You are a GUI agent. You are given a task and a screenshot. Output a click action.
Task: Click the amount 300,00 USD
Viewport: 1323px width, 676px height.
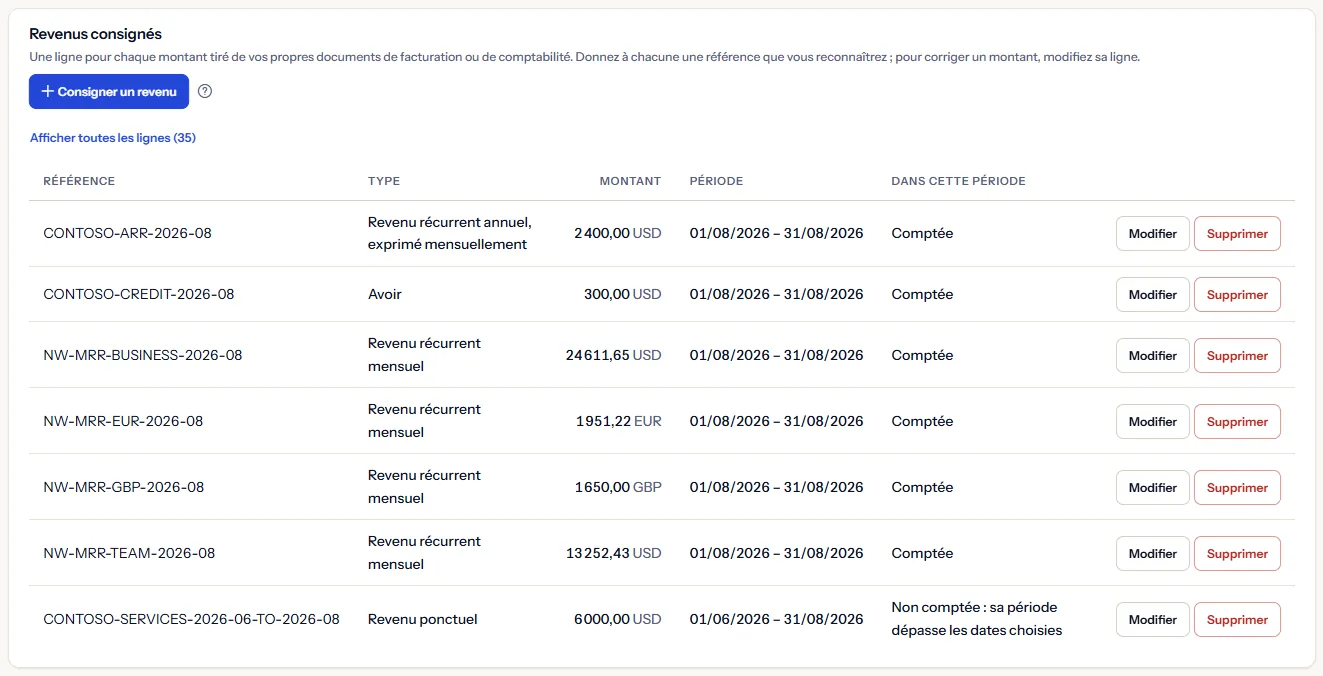click(622, 294)
